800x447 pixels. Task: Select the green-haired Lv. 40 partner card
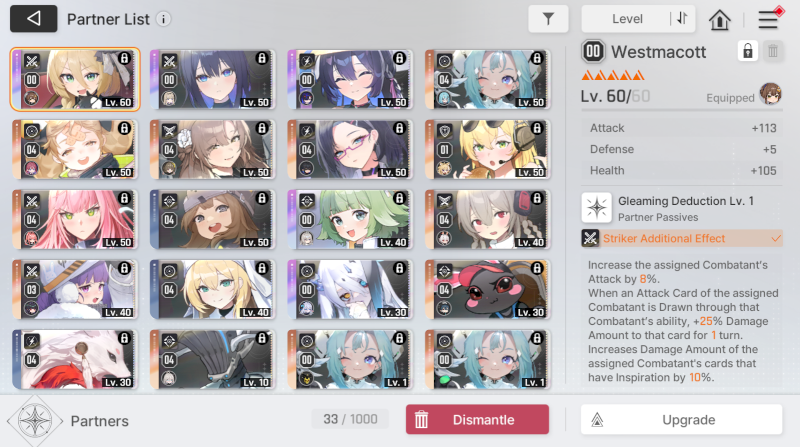[351, 219]
